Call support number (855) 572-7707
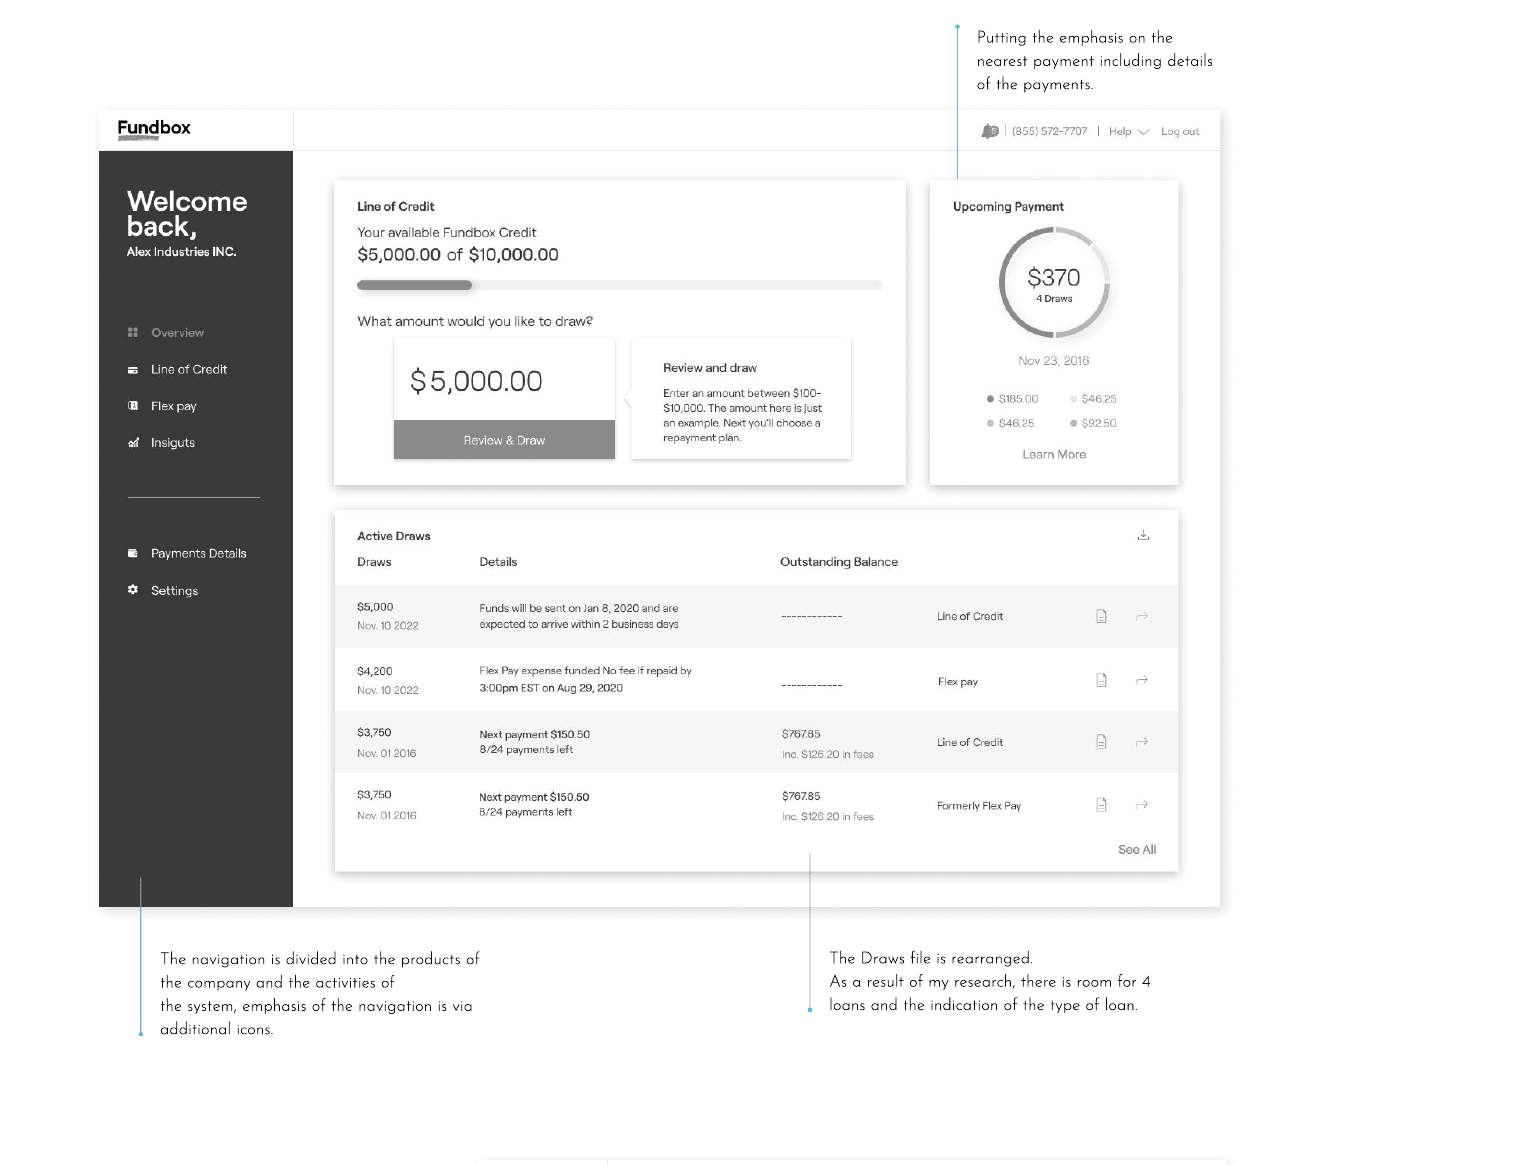1525x1165 pixels. (1049, 131)
